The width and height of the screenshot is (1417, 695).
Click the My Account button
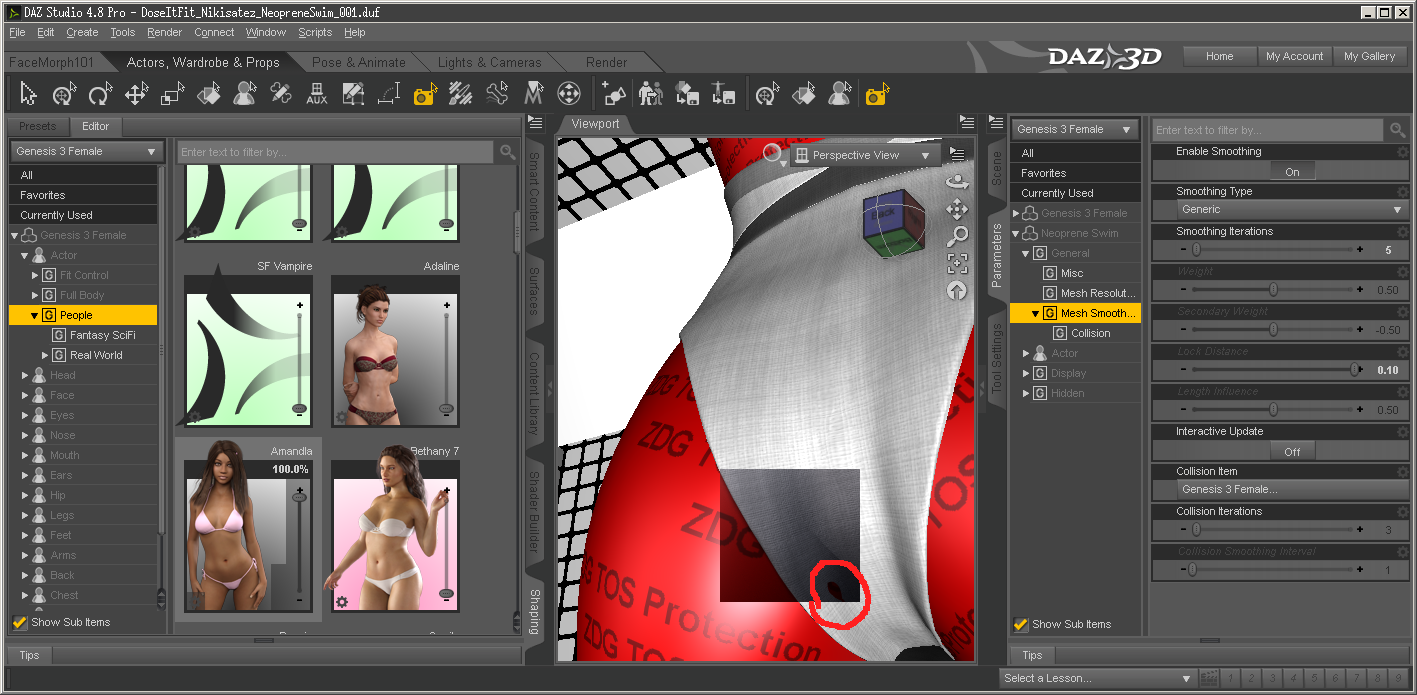[1294, 56]
